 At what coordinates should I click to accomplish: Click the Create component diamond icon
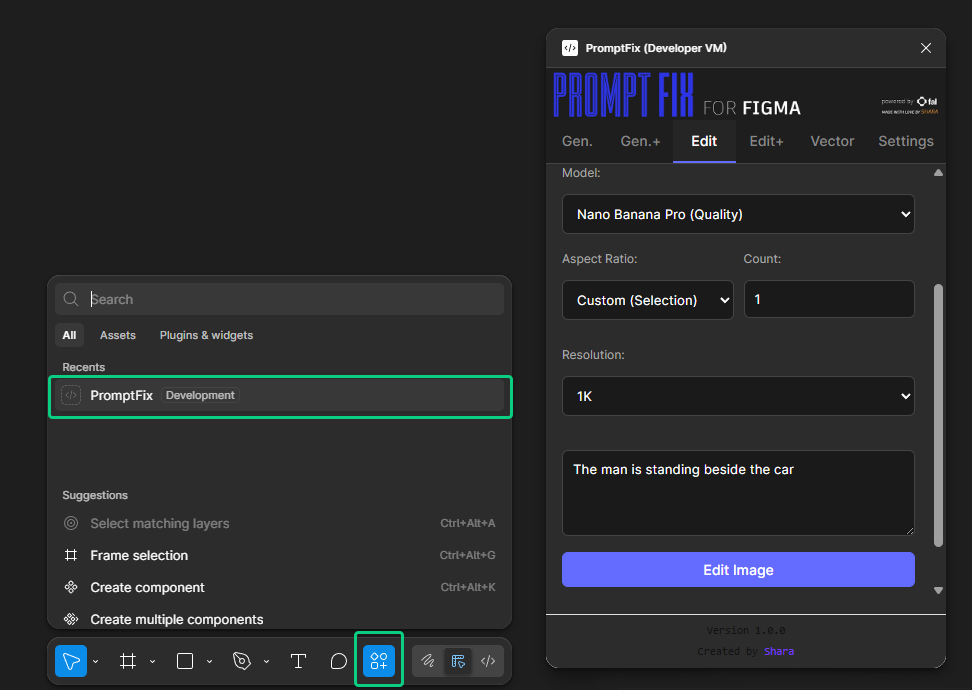coord(71,586)
